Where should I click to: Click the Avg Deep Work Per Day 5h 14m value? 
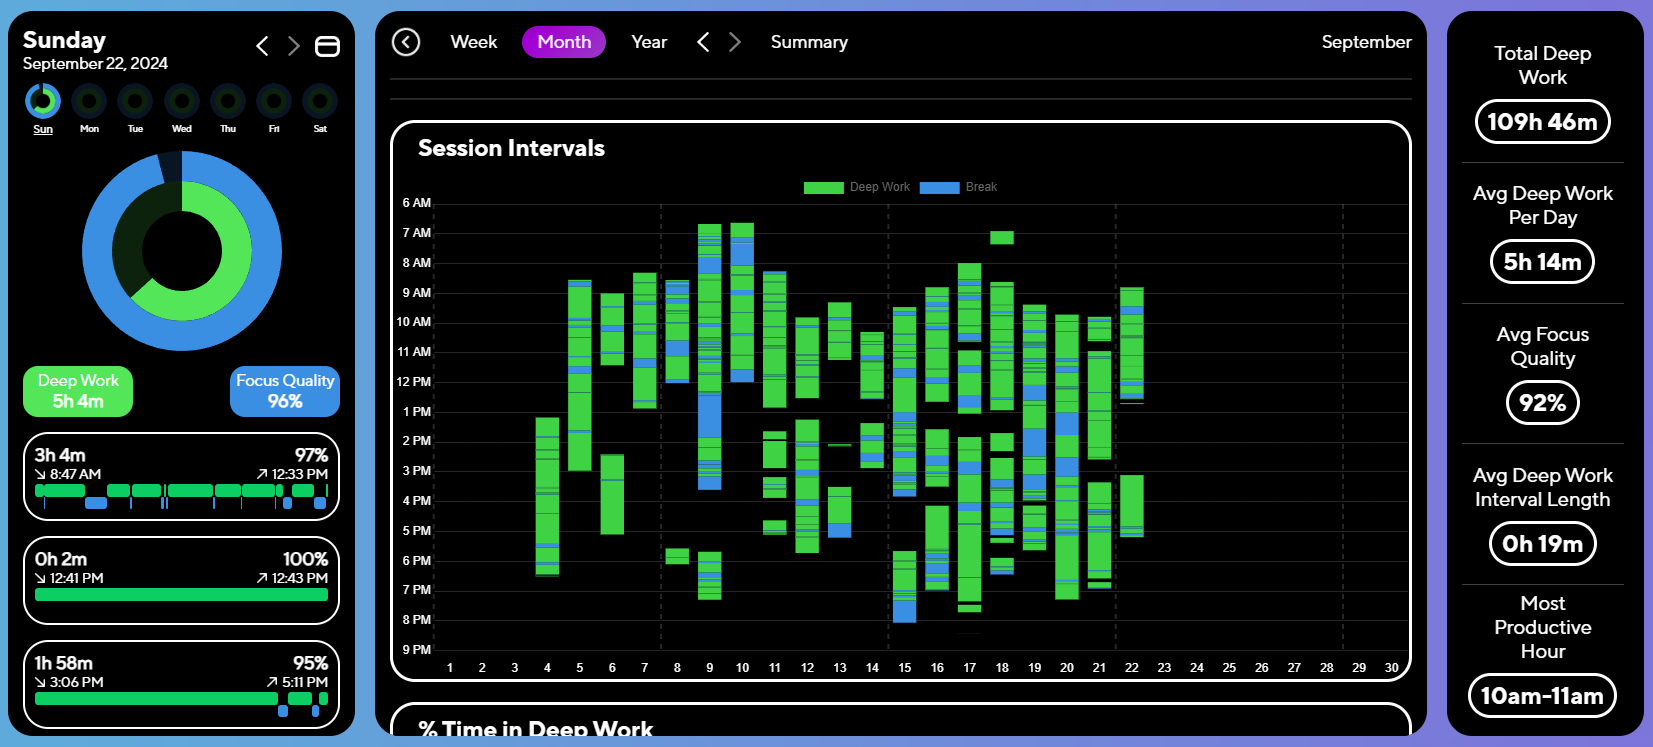point(1543,262)
